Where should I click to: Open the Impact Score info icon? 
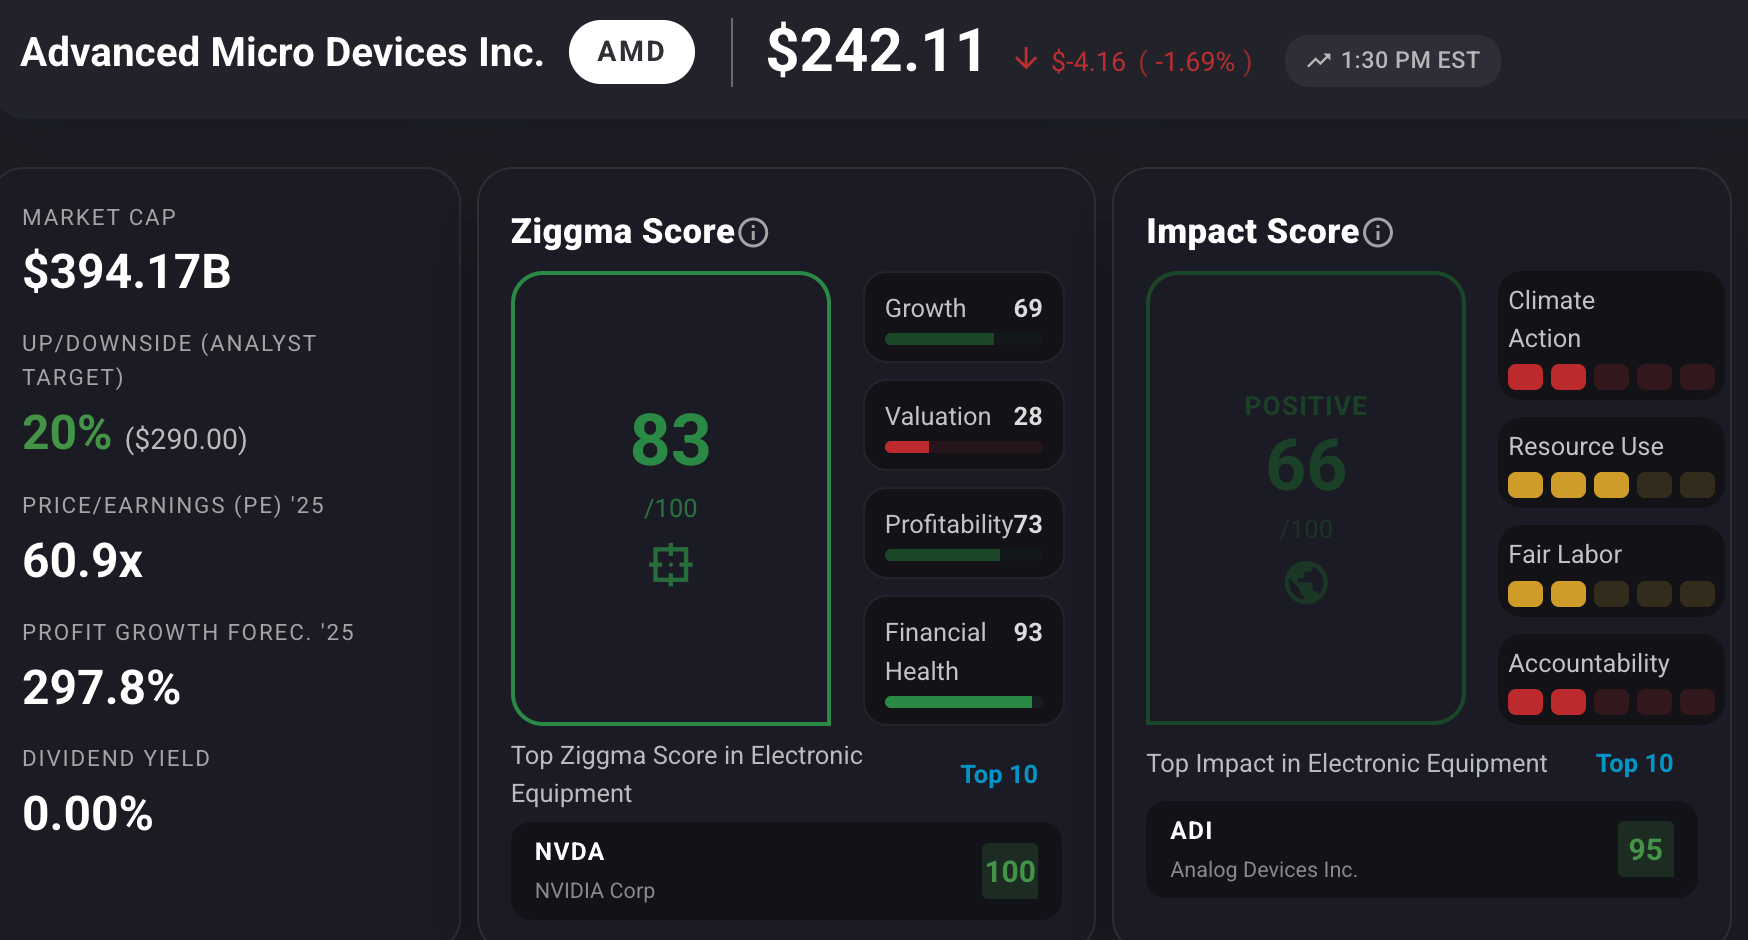click(x=1378, y=232)
